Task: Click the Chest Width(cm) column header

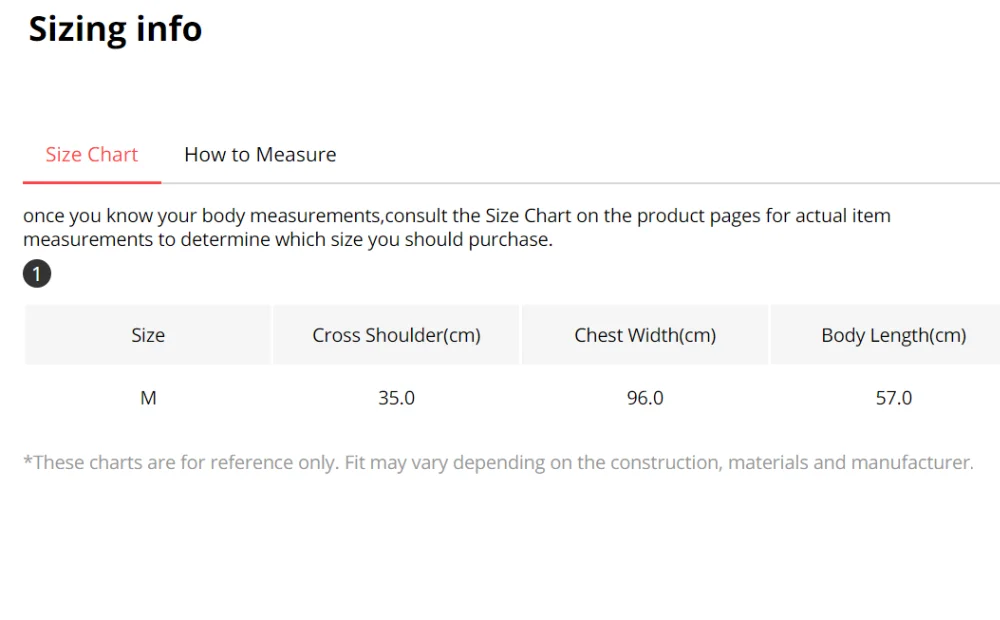Action: [645, 336]
